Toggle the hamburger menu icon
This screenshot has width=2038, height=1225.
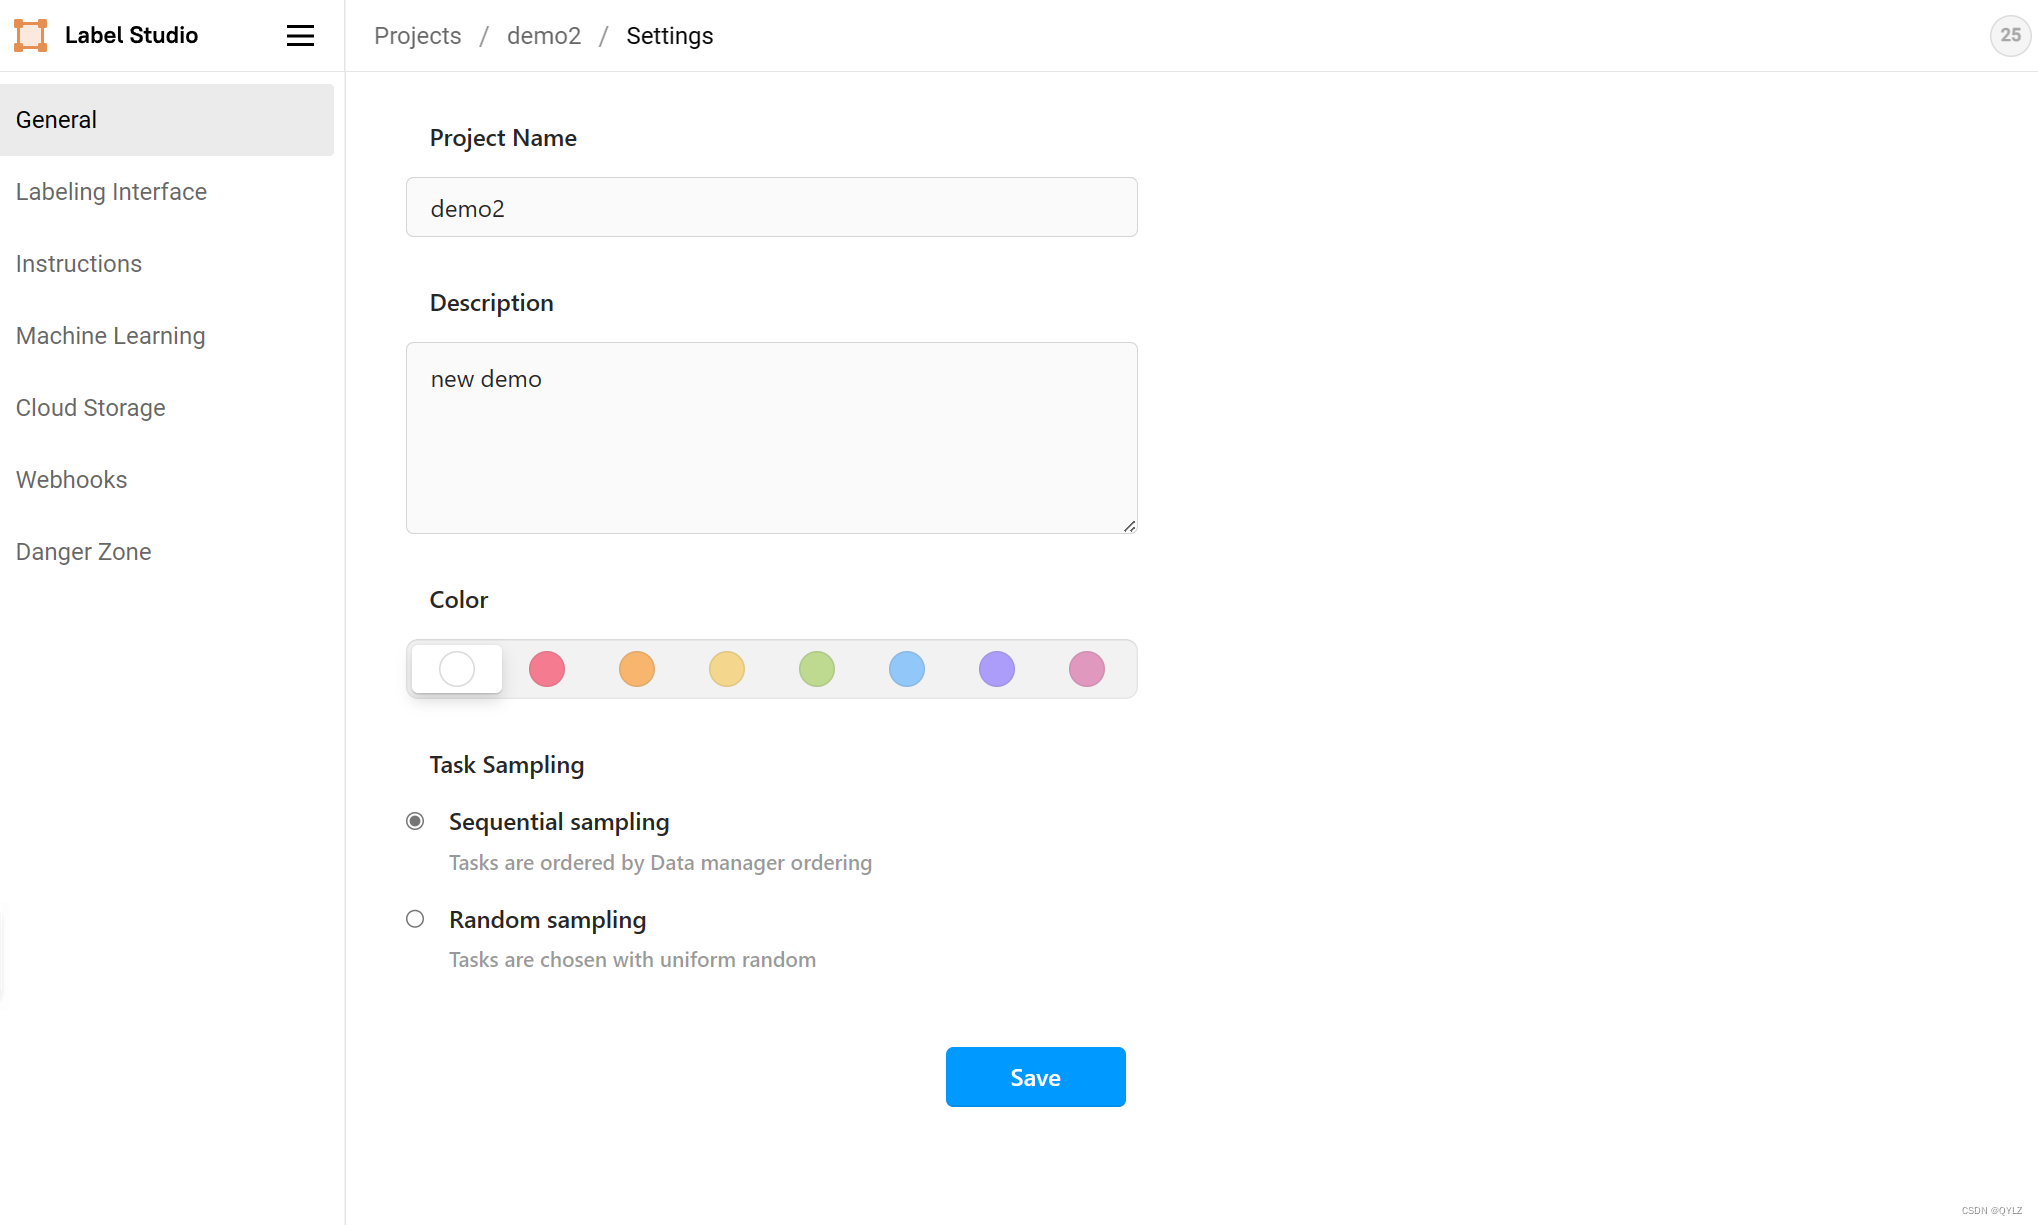pos(300,35)
